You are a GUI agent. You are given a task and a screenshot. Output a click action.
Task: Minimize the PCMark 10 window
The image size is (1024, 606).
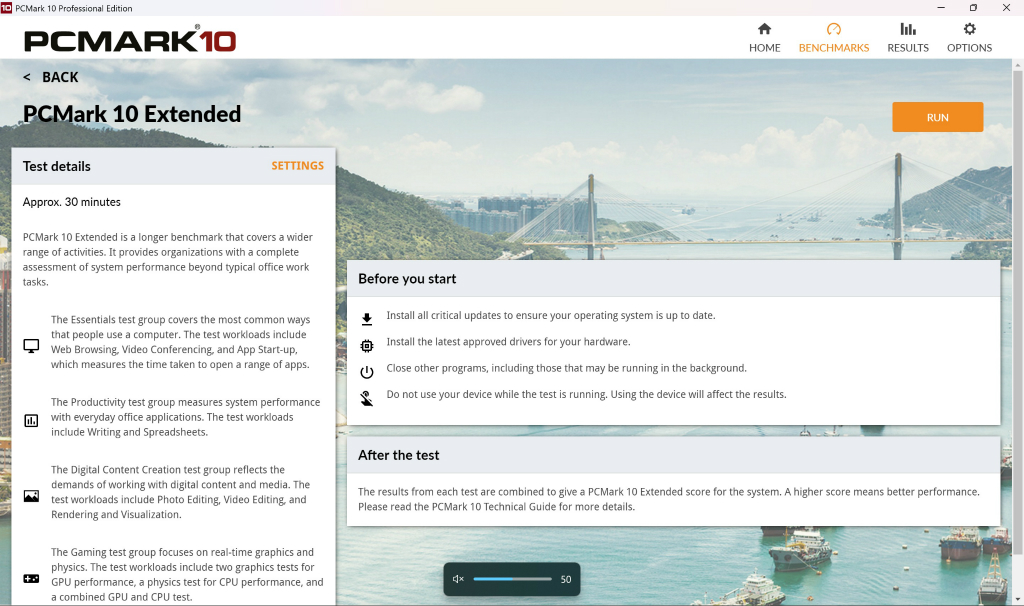pyautogui.click(x=940, y=8)
